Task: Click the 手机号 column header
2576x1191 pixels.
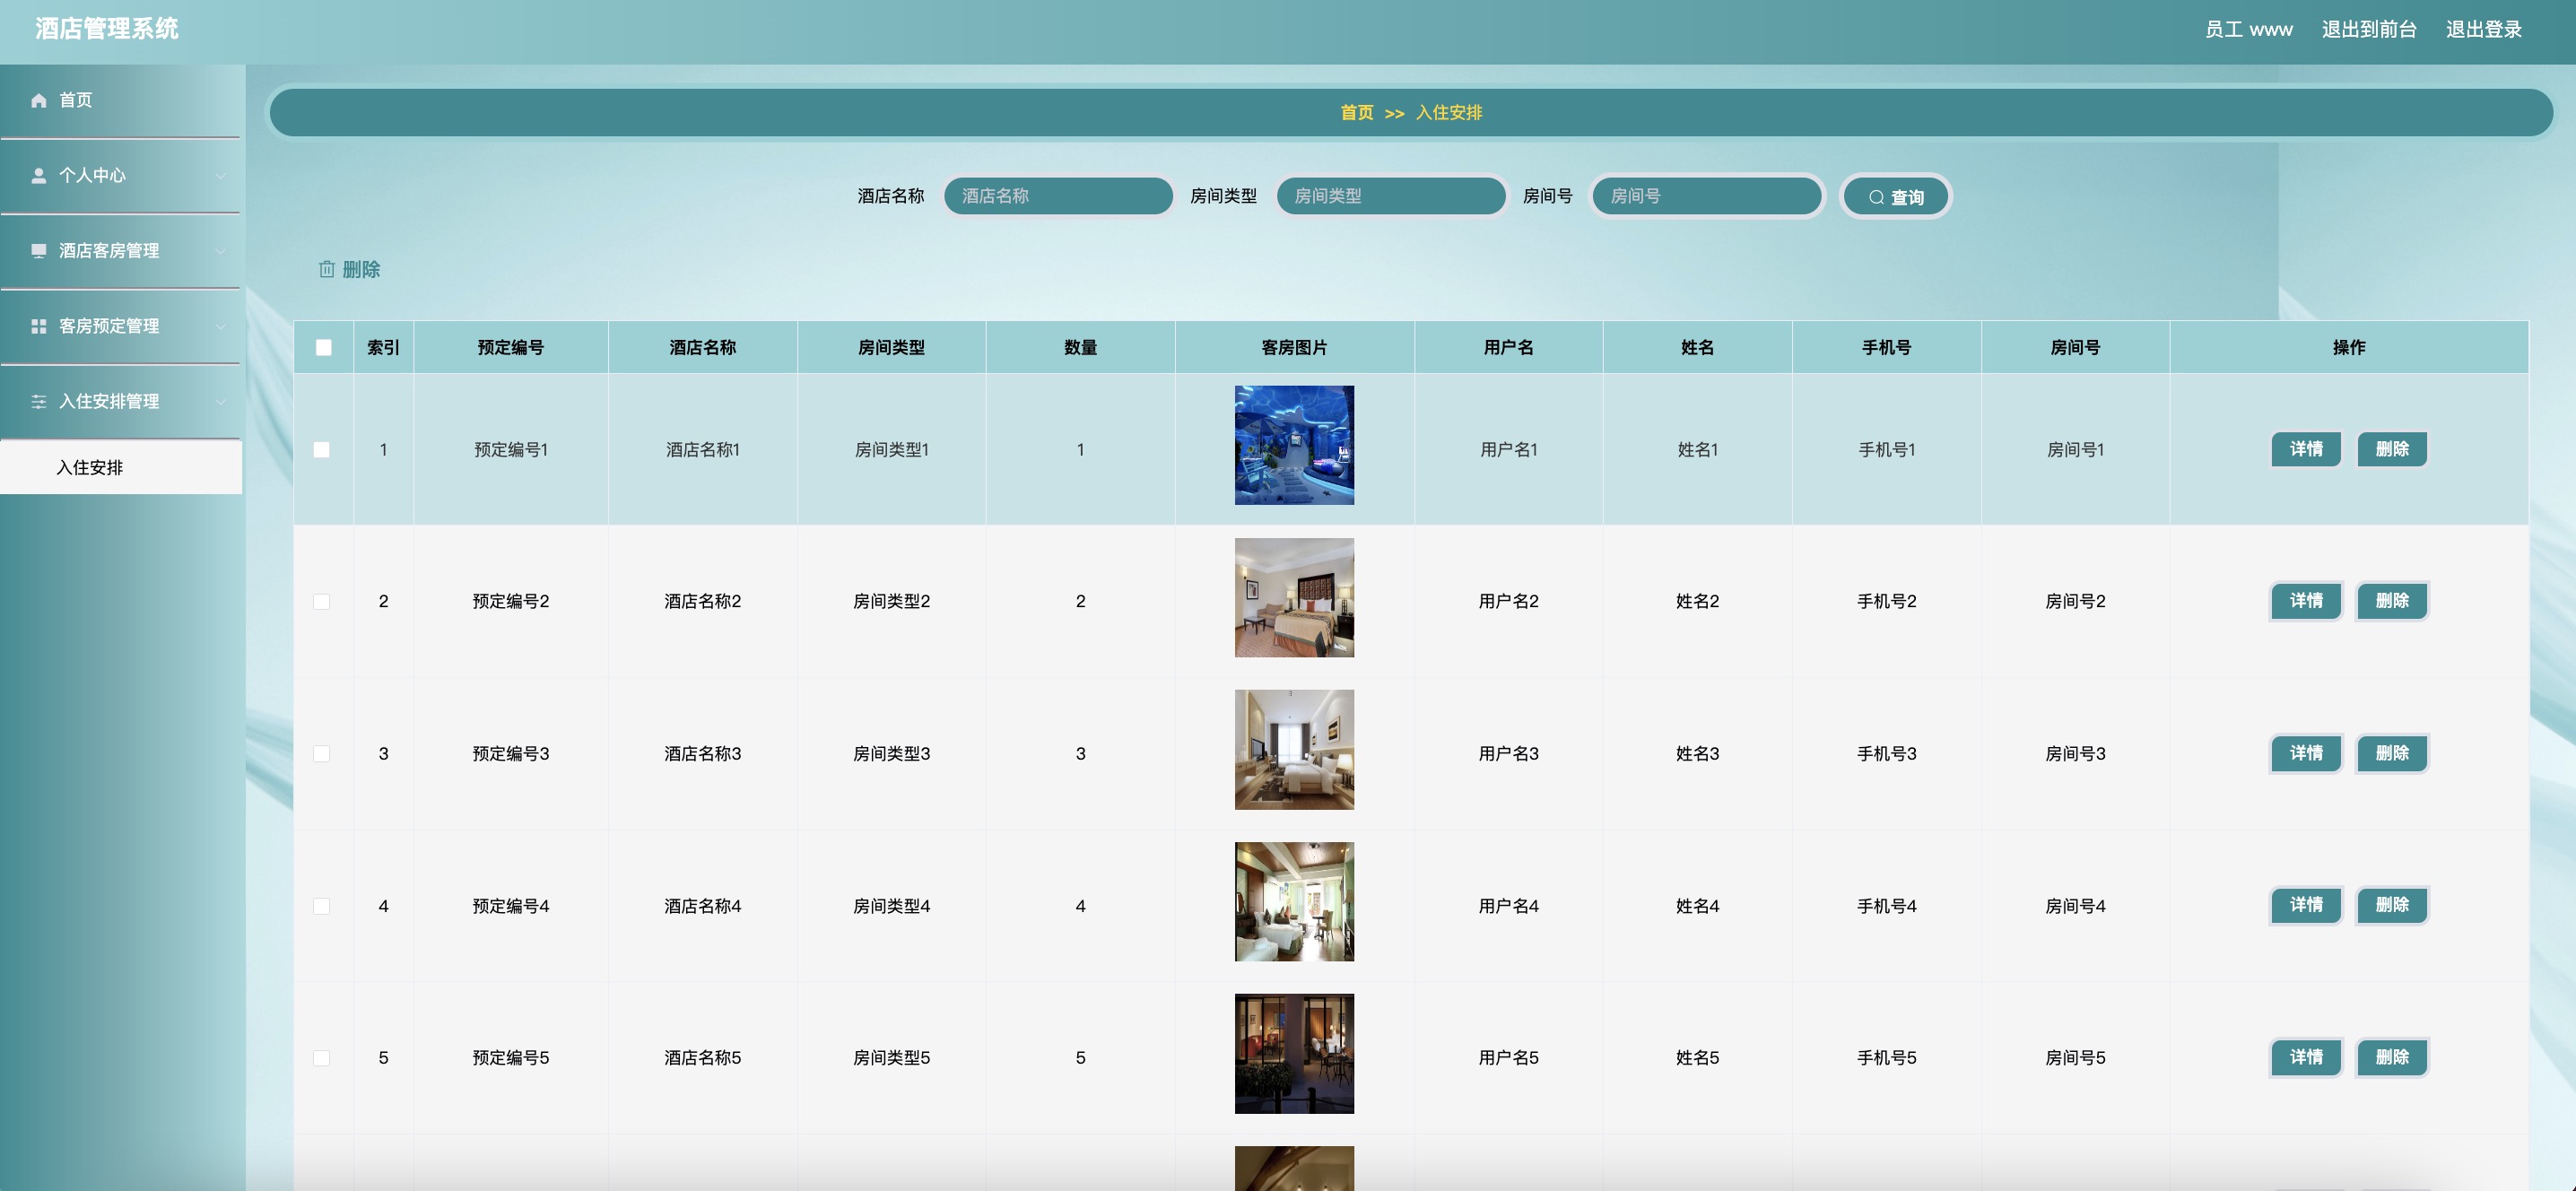Action: click(x=1887, y=348)
